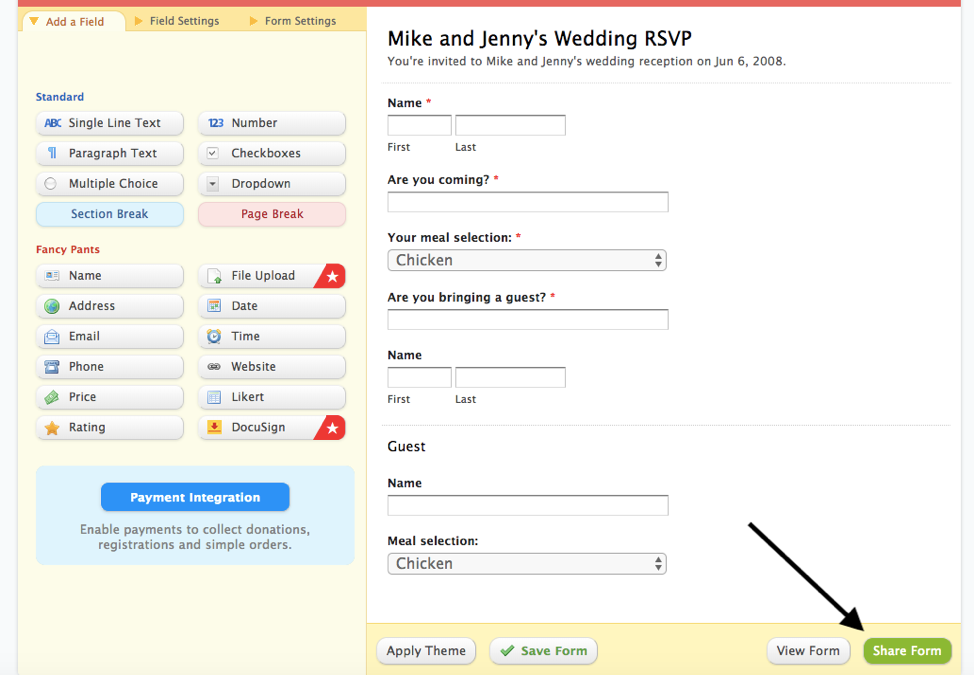Add a Time field
This screenshot has width=974, height=675.
tap(272, 337)
